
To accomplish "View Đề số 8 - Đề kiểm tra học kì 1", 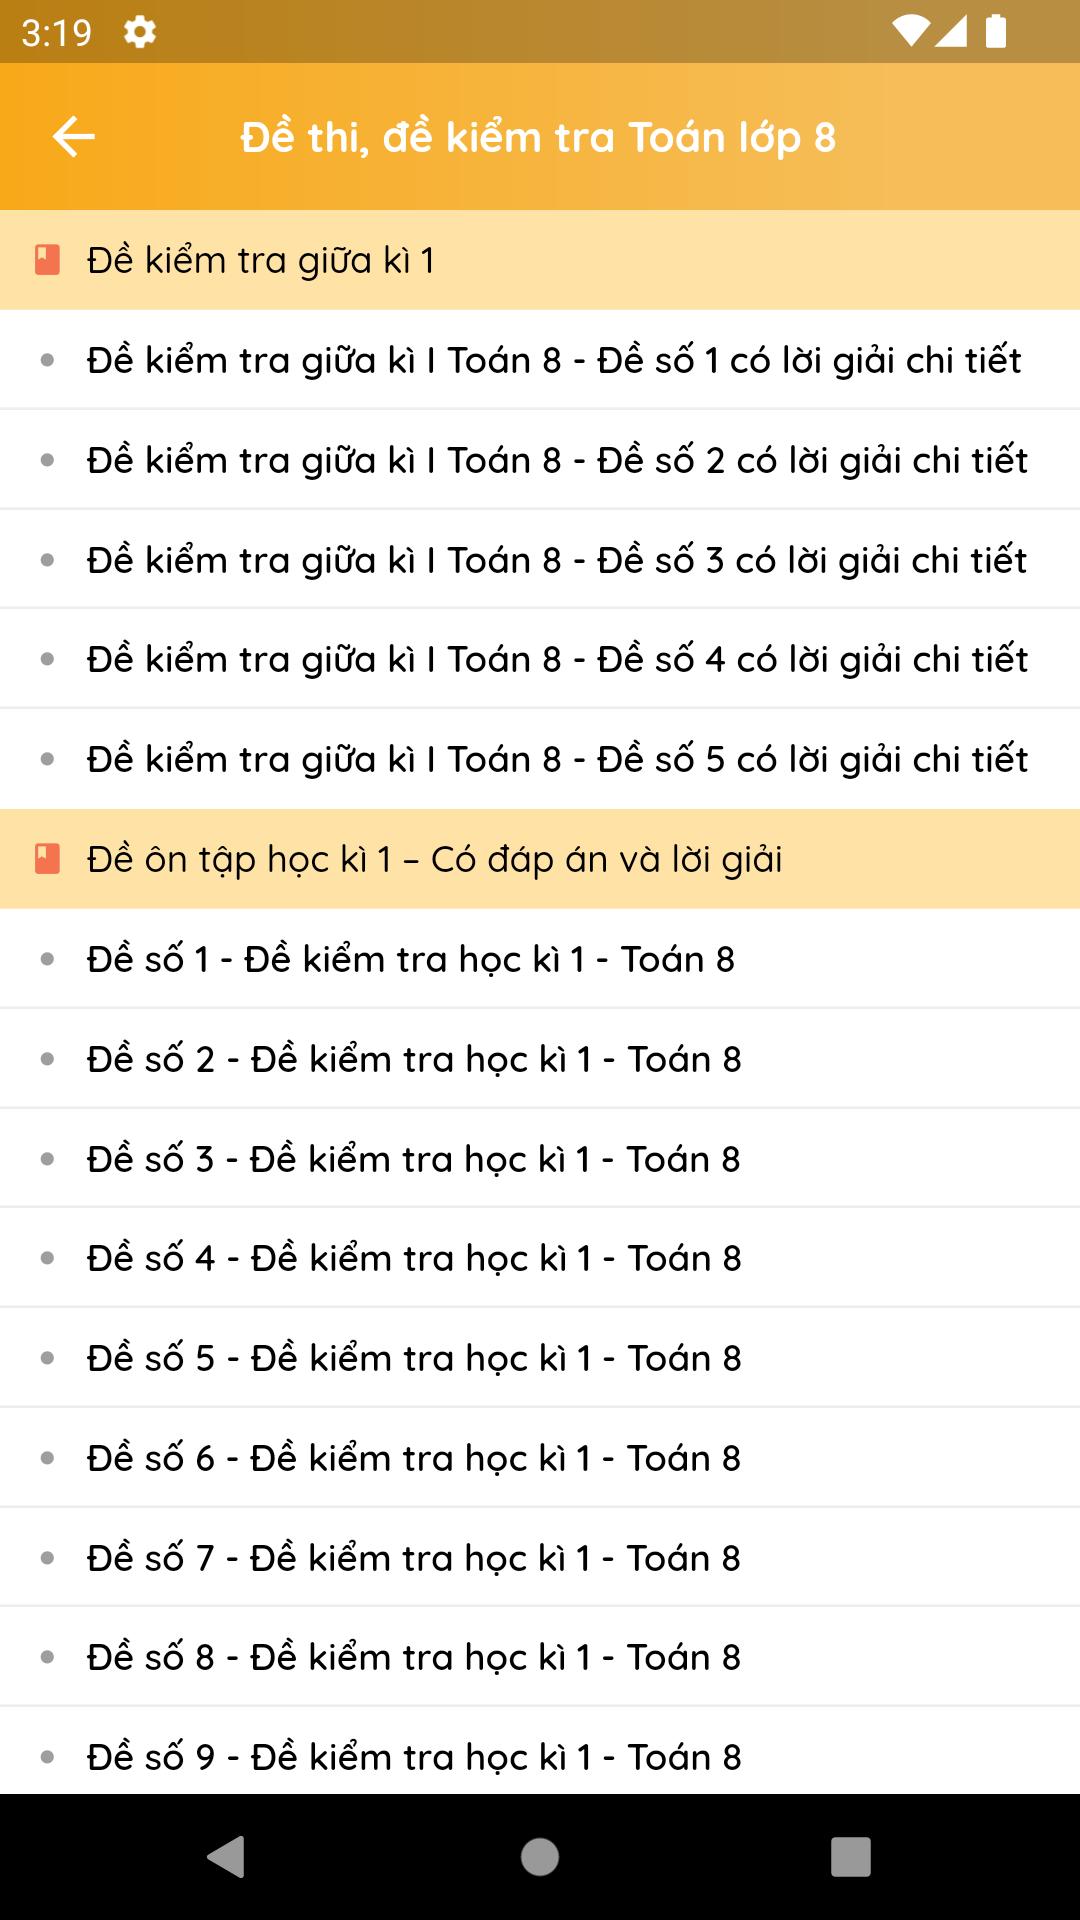I will [x=413, y=1657].
